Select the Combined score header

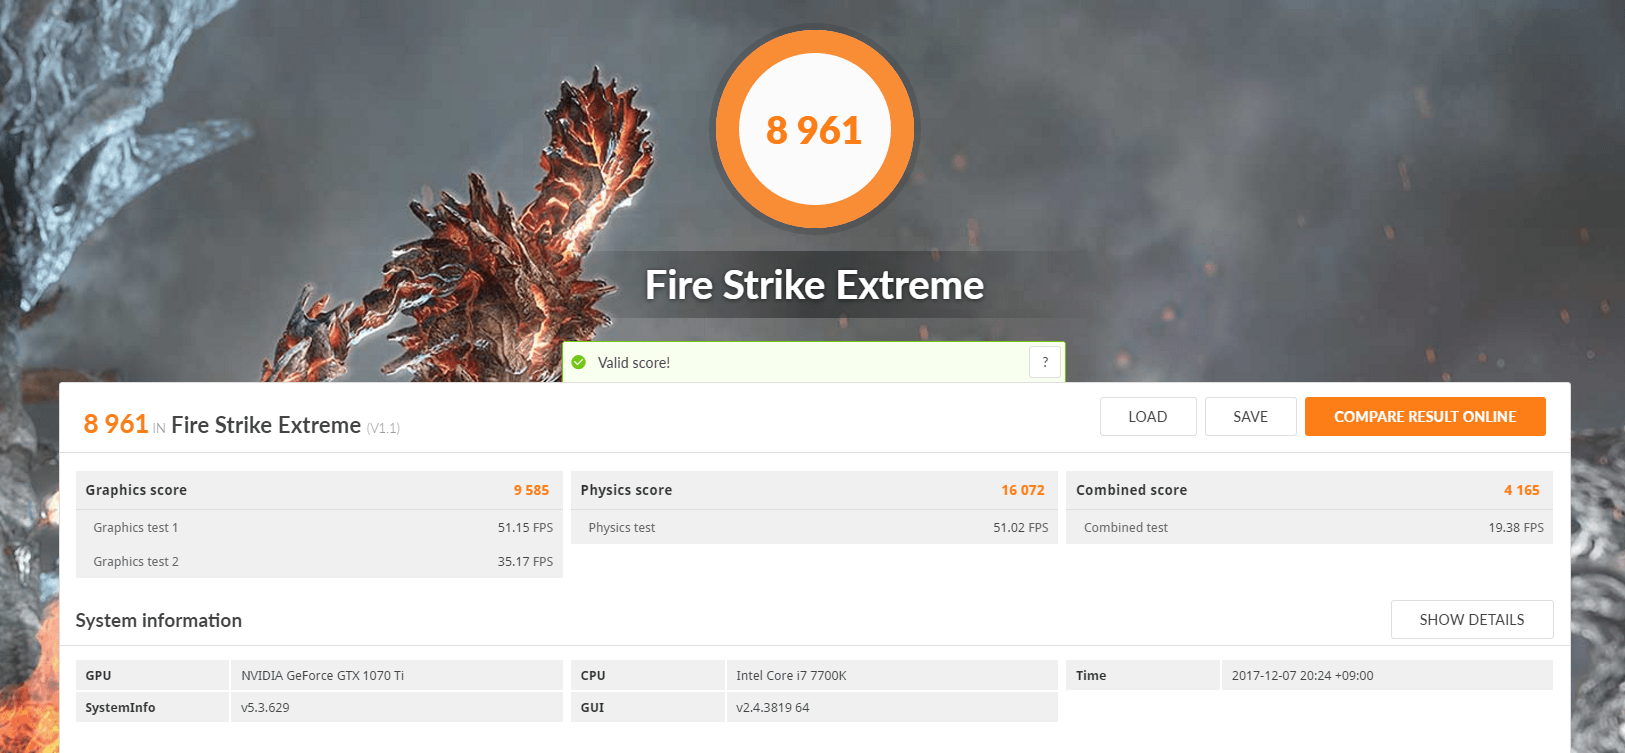[1308, 490]
